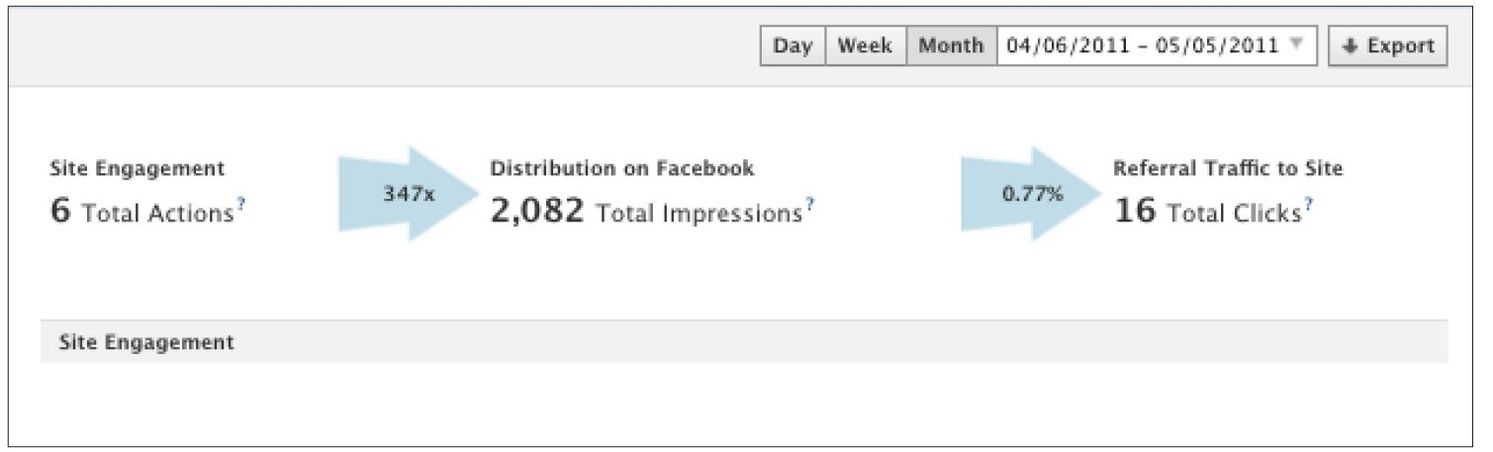This screenshot has width=1493, height=452.
Task: Select the Distribution on Facebook heading
Action: [622, 169]
